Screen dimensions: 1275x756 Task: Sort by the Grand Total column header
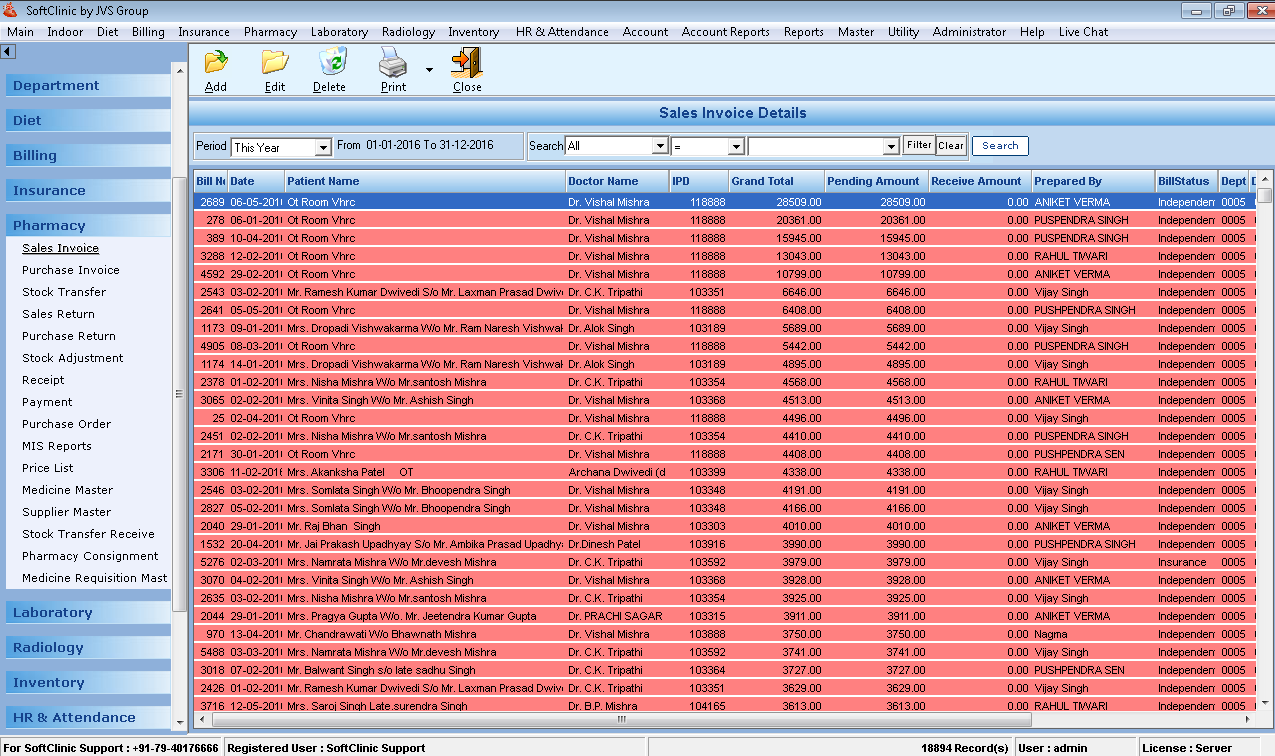click(762, 181)
